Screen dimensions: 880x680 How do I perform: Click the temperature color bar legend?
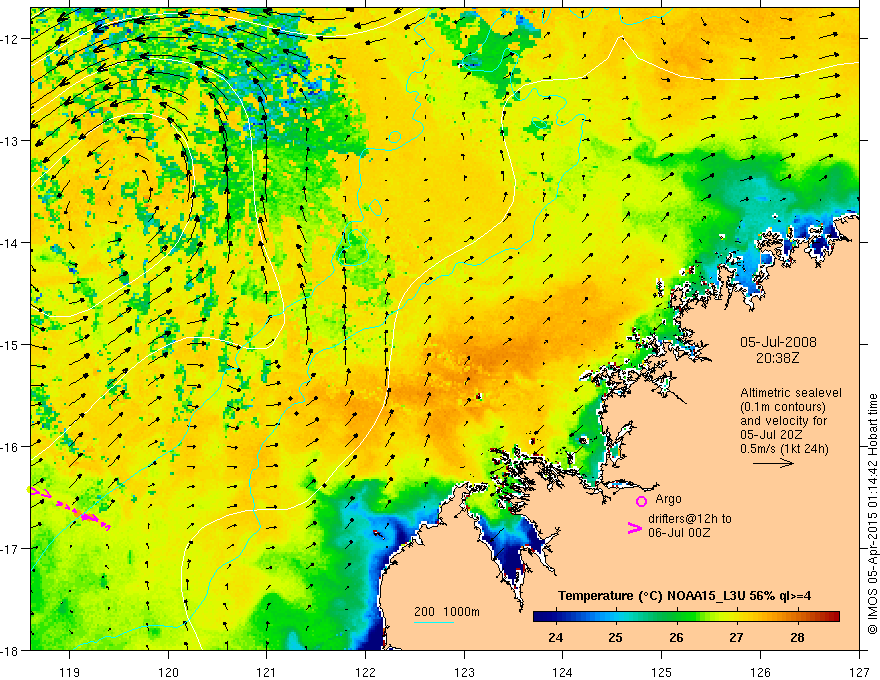(x=686, y=617)
